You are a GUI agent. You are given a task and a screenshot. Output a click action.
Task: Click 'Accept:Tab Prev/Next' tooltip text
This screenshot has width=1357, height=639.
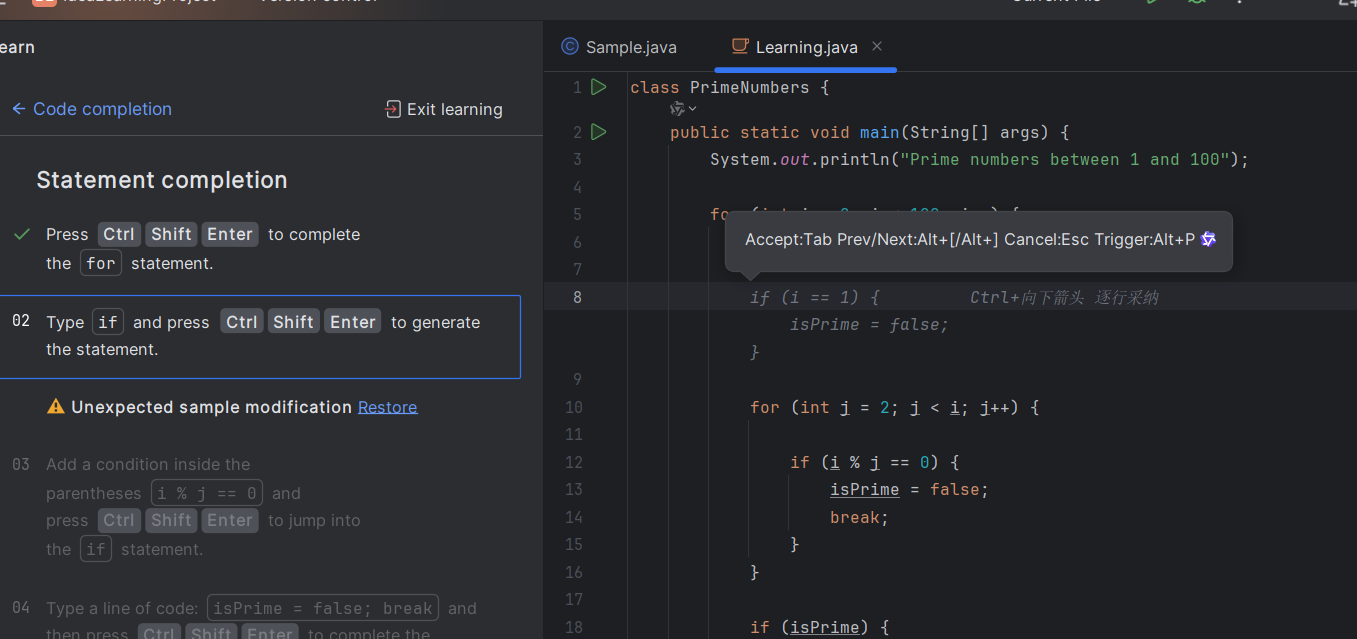(x=970, y=239)
